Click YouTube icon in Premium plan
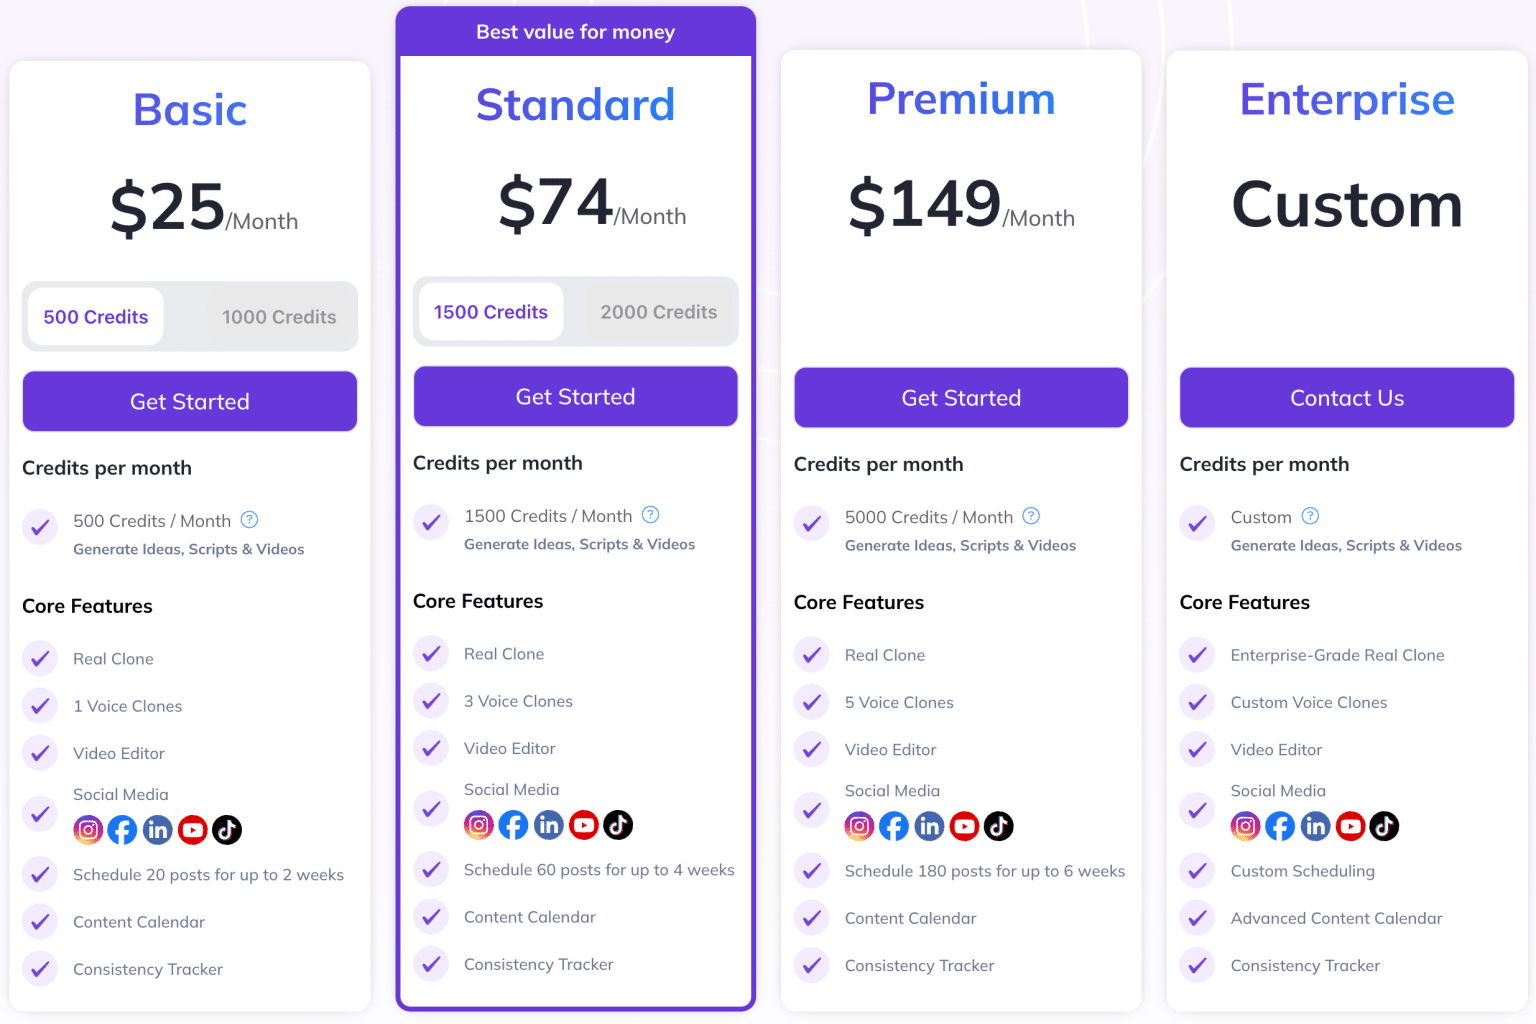The width and height of the screenshot is (1536, 1024). pyautogui.click(x=964, y=826)
